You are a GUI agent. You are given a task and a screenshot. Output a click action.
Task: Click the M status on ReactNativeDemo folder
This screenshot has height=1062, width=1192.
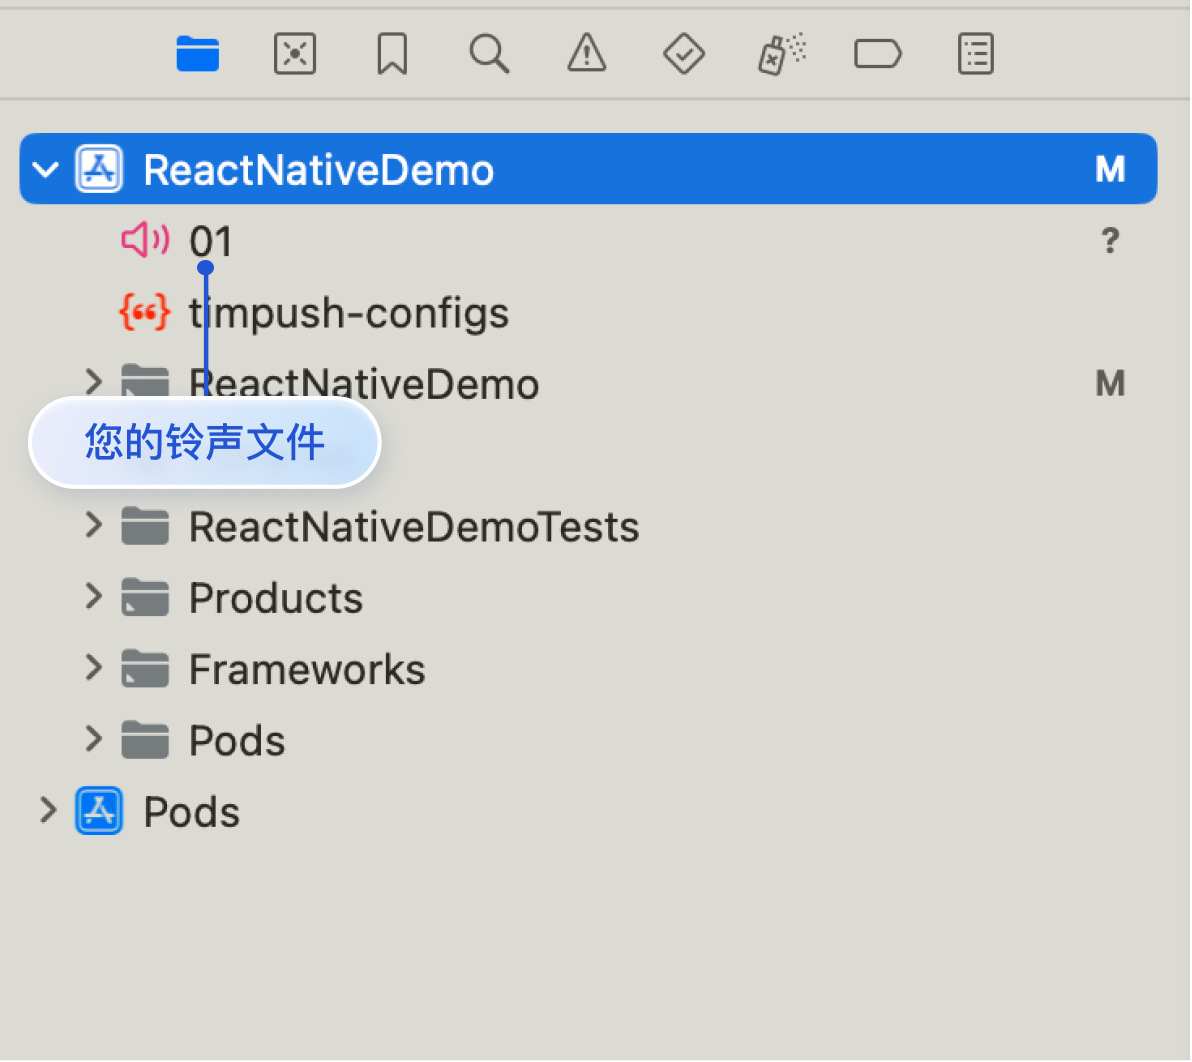coord(1110,383)
